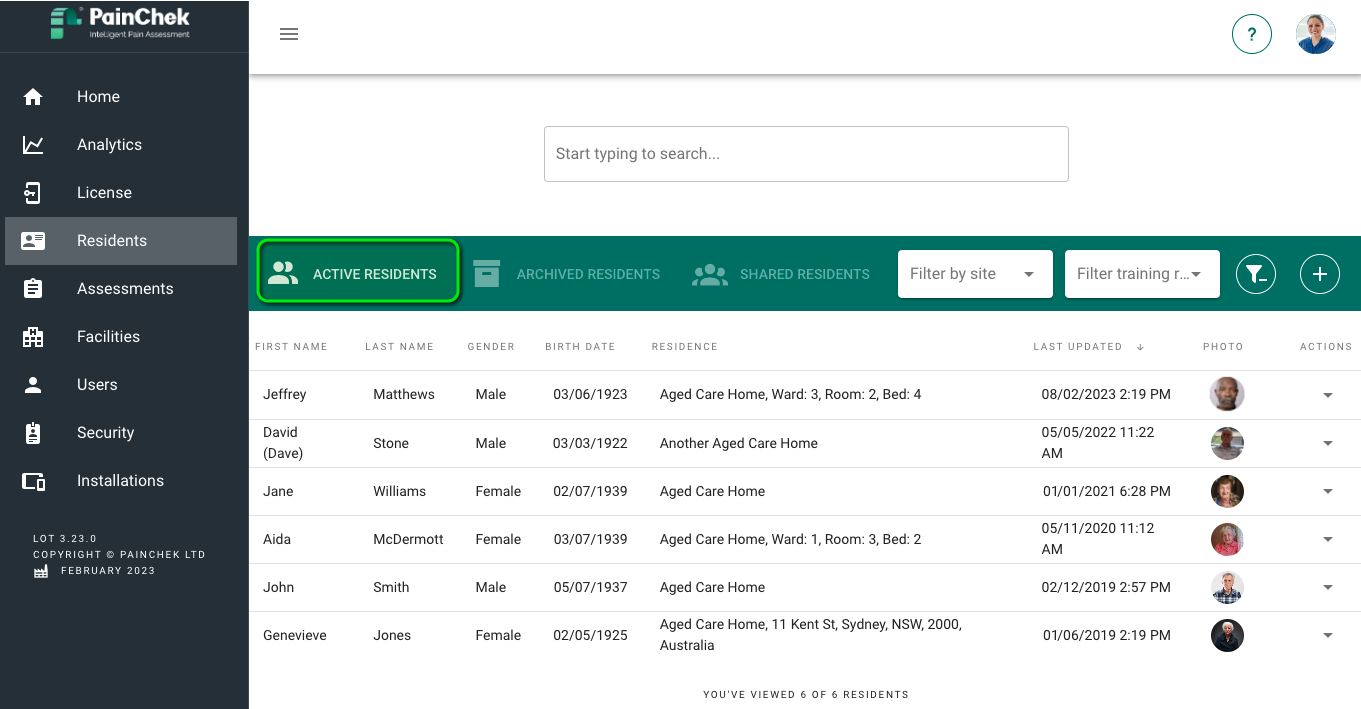
Task: View Jane Williams' photo thumbnail
Action: (1227, 491)
